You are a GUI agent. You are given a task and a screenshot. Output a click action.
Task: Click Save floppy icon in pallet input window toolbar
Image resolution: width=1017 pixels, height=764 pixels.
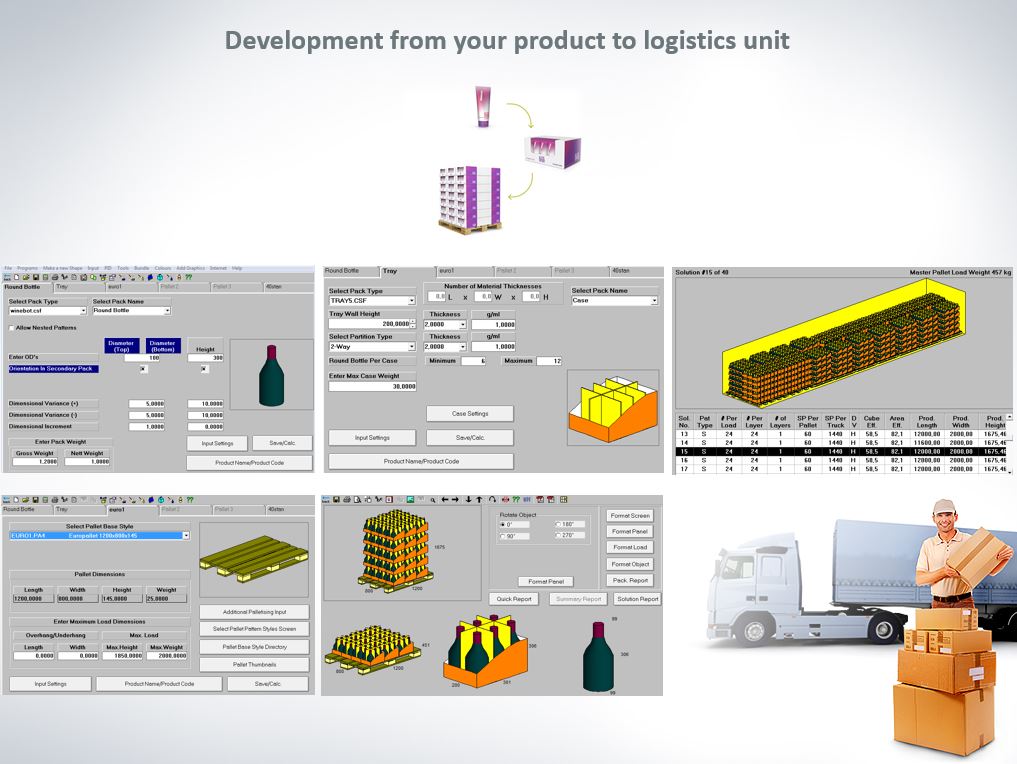tap(36, 500)
